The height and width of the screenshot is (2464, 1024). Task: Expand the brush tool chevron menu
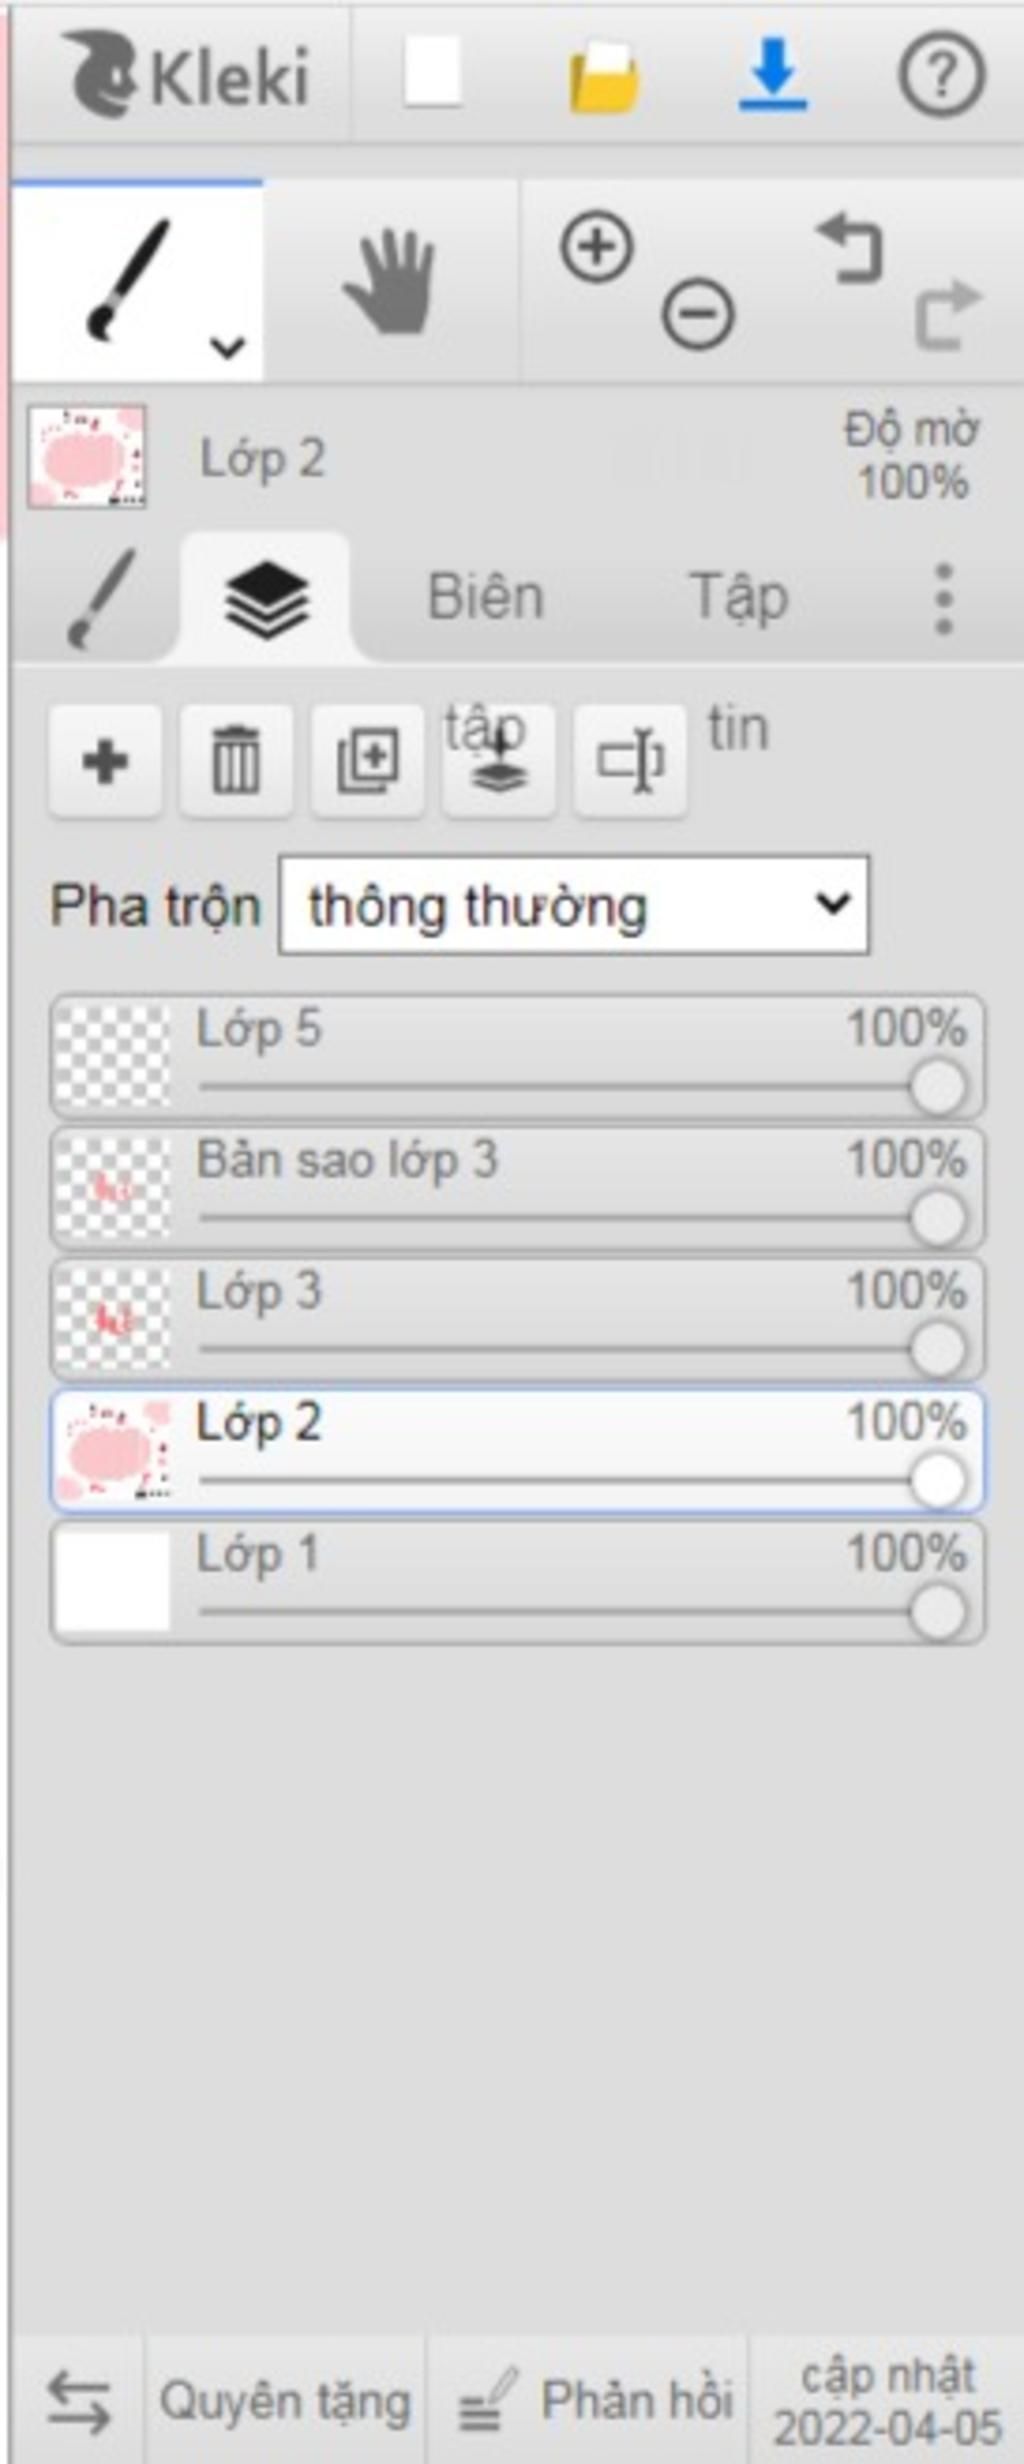228,347
